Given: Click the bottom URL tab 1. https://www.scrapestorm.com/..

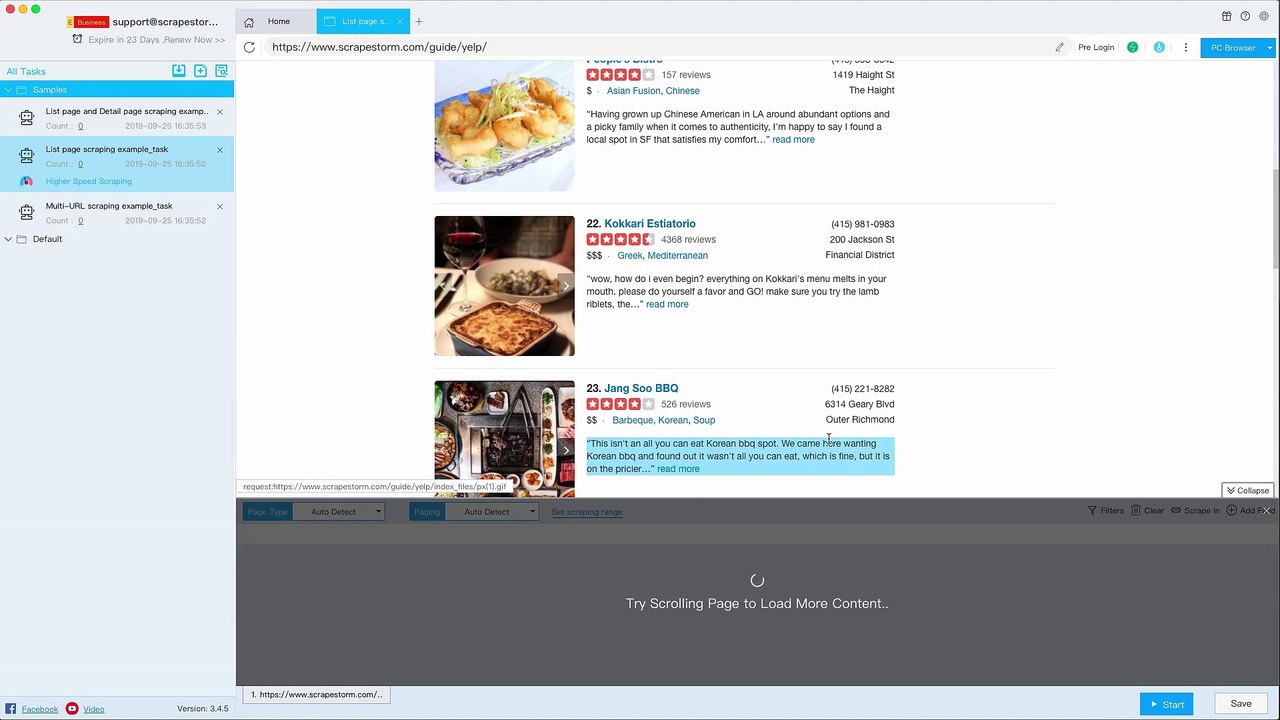Looking at the screenshot, I should click(x=316, y=695).
